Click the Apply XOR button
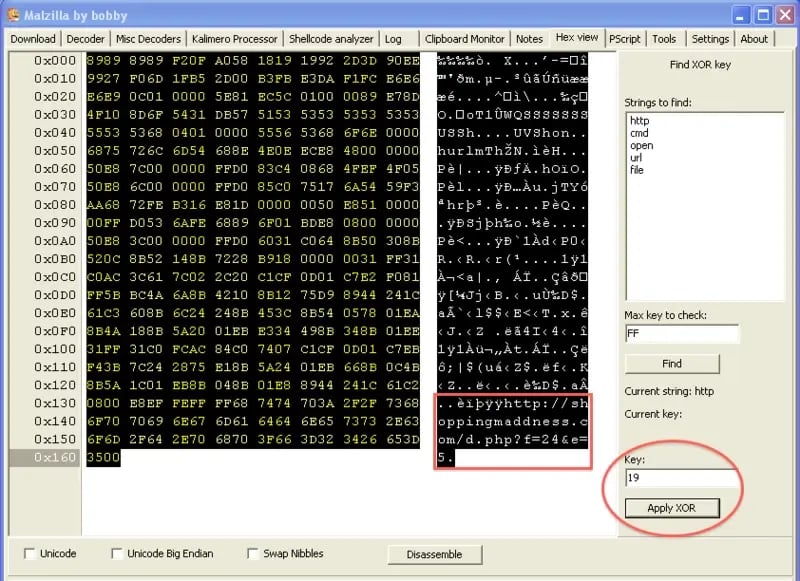Image resolution: width=800 pixels, height=581 pixels. 672,508
